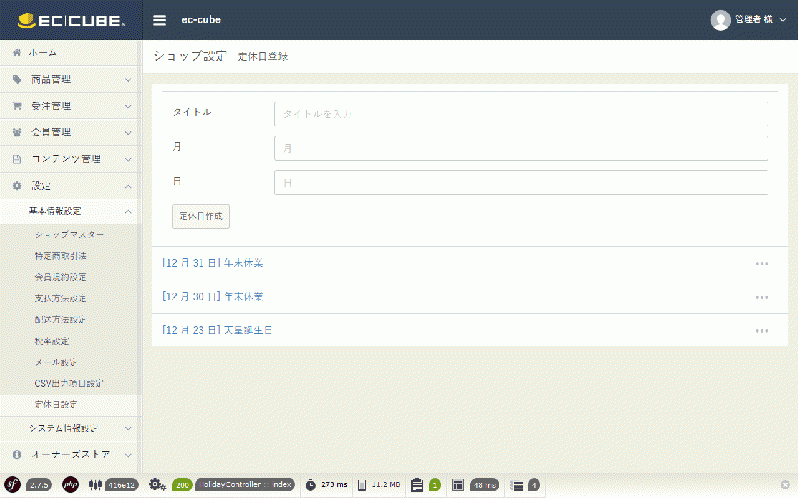Click the Symfony logo in debug toolbar
The height and width of the screenshot is (498, 798).
[13, 484]
